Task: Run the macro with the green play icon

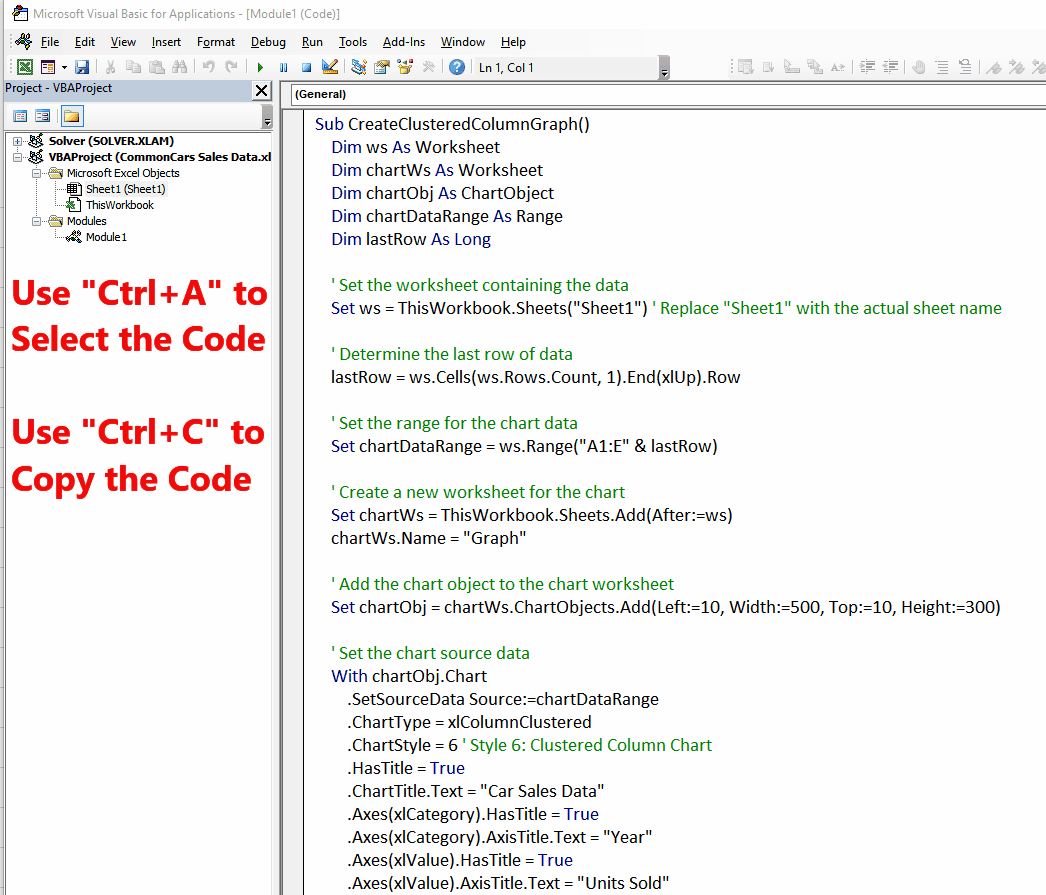Action: [x=260, y=67]
